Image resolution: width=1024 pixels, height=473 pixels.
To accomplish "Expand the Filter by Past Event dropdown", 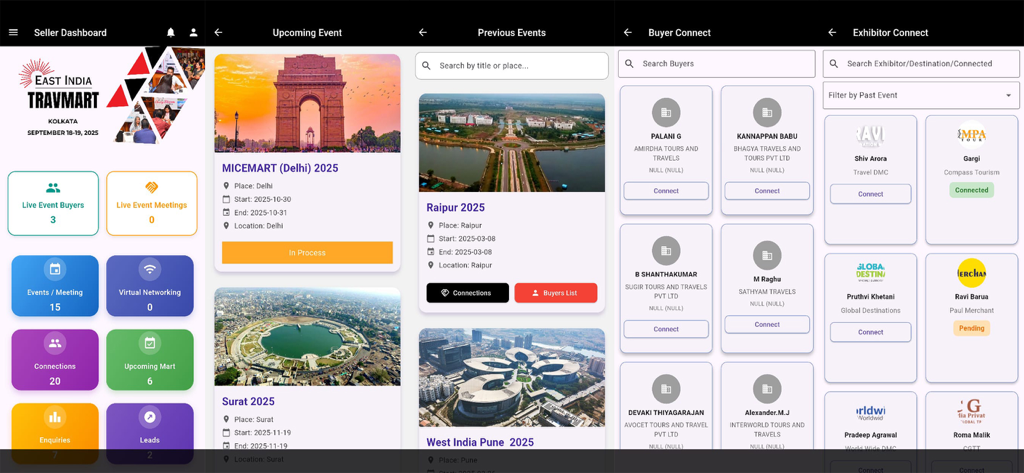I will pyautogui.click(x=921, y=95).
